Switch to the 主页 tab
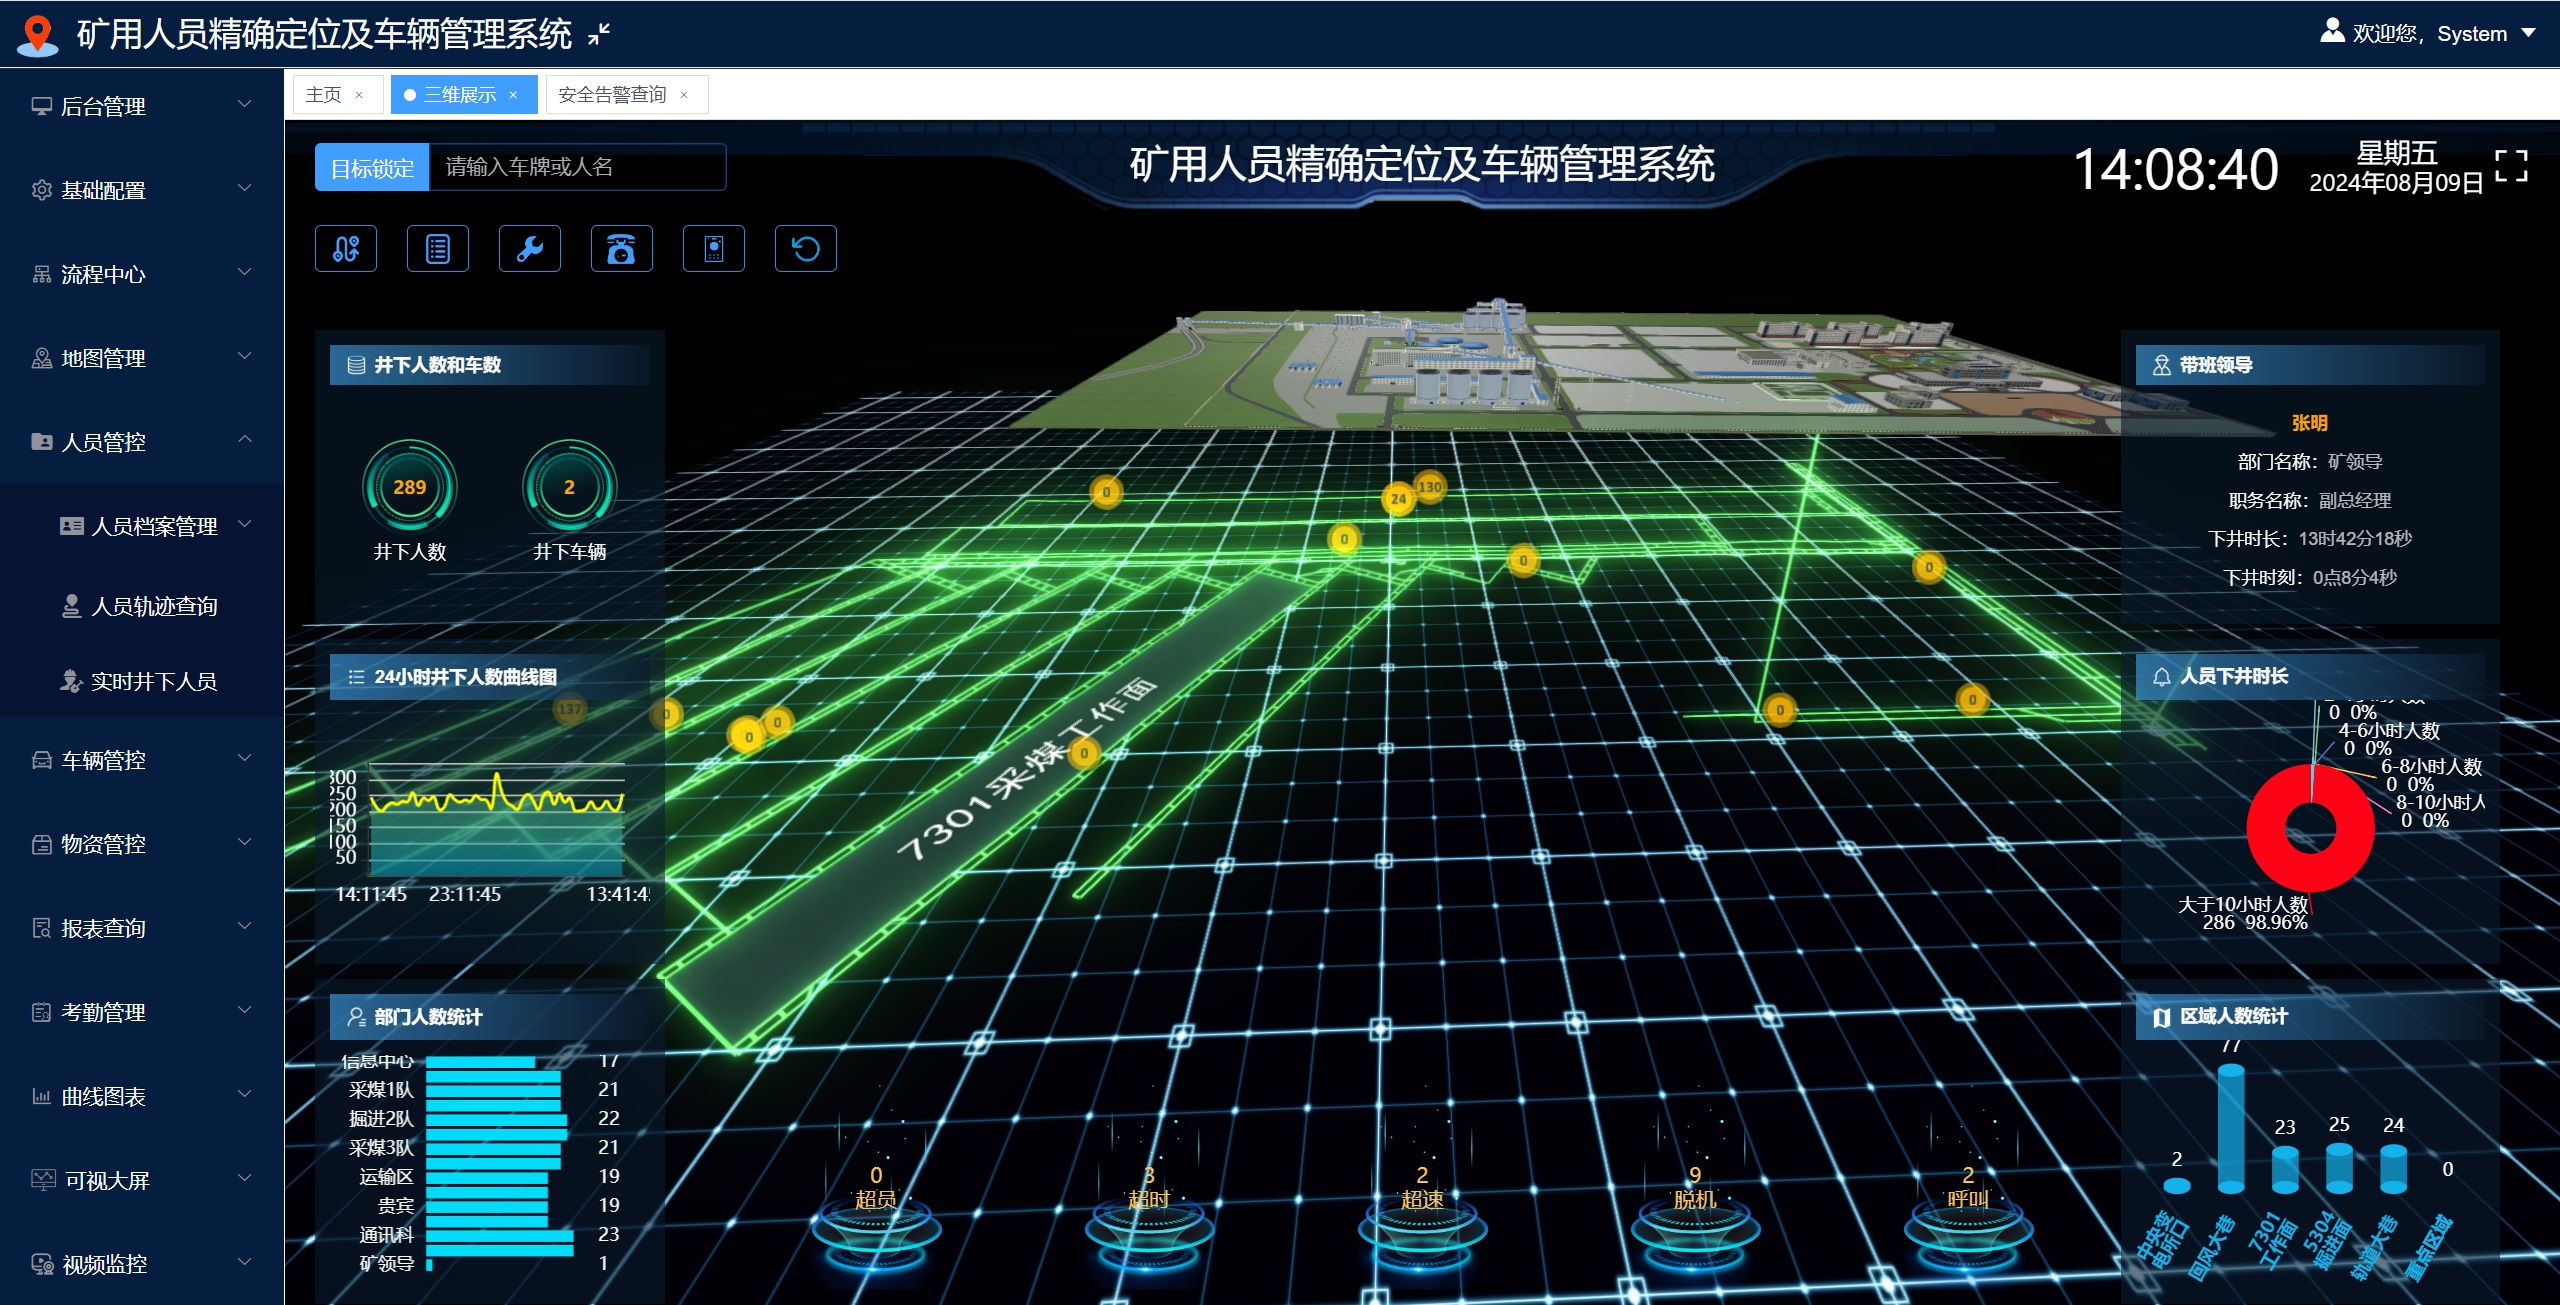The width and height of the screenshot is (2560, 1305). pos(323,95)
